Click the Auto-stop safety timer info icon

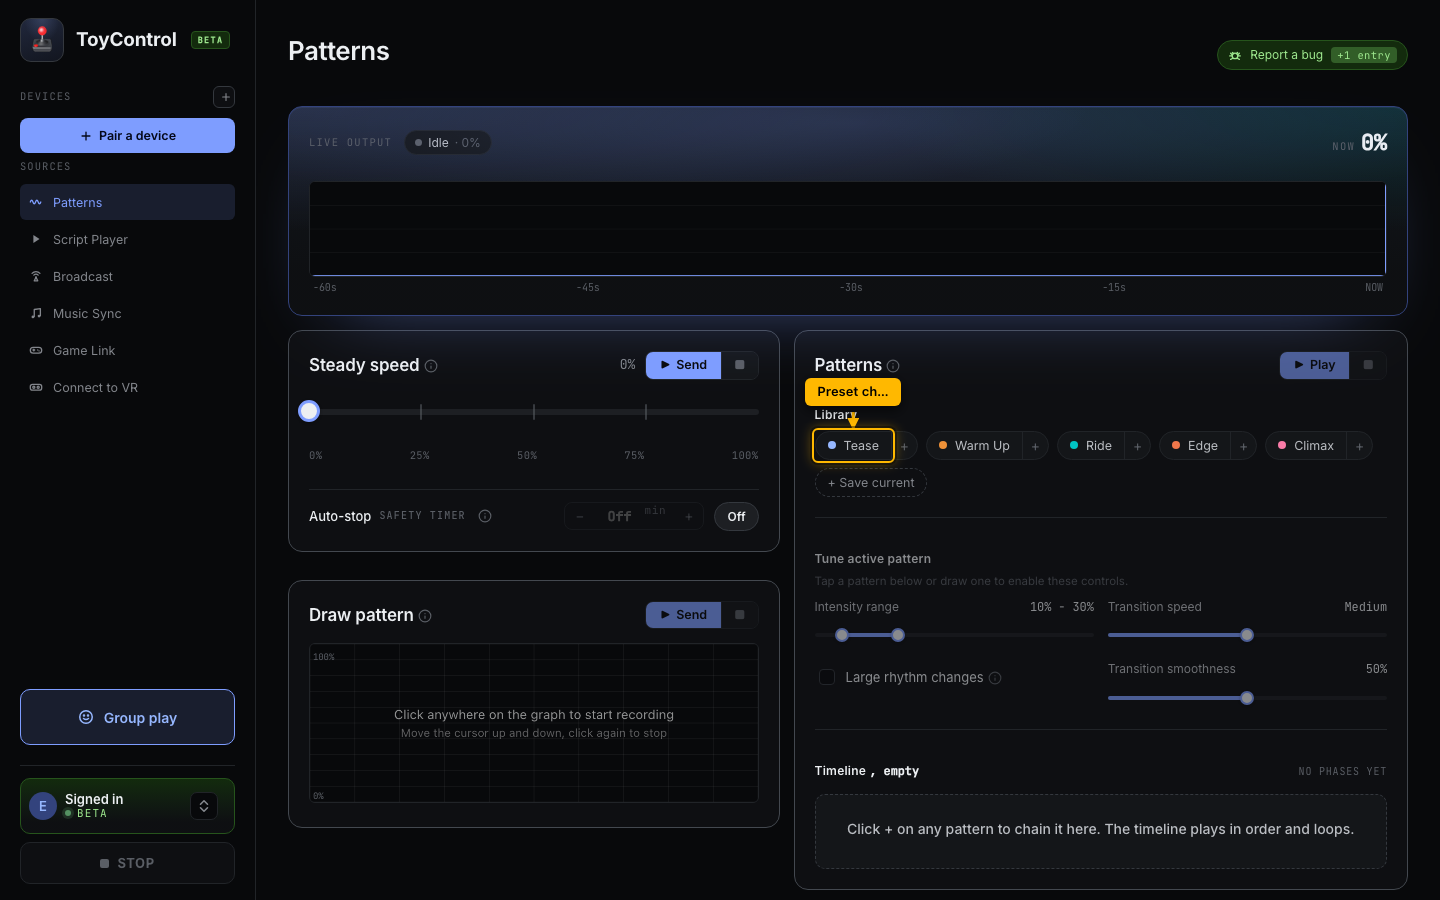(x=485, y=516)
